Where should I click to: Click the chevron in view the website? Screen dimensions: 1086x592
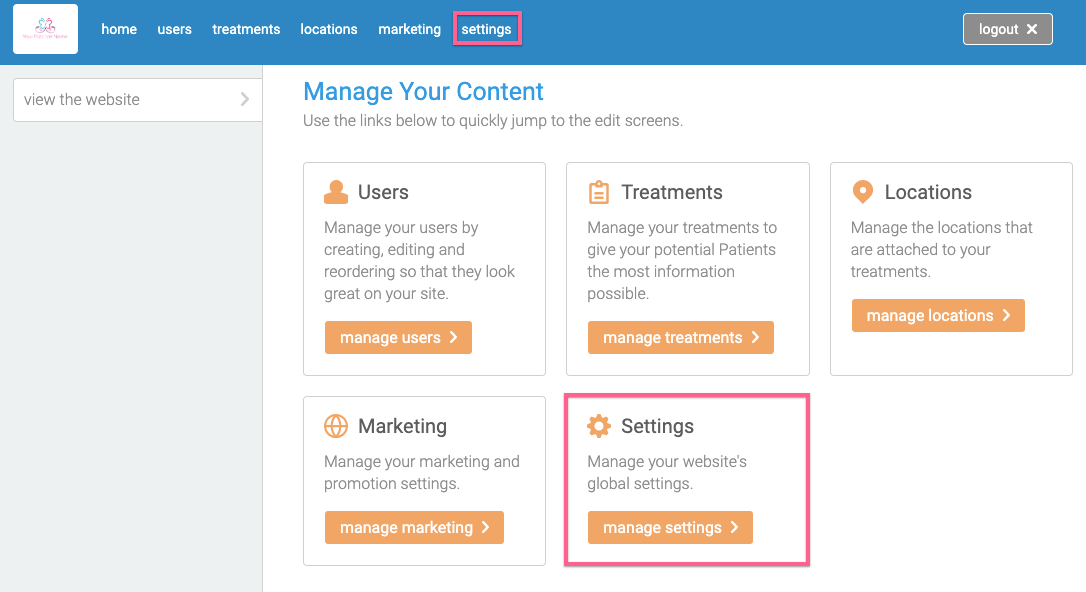pos(244,99)
